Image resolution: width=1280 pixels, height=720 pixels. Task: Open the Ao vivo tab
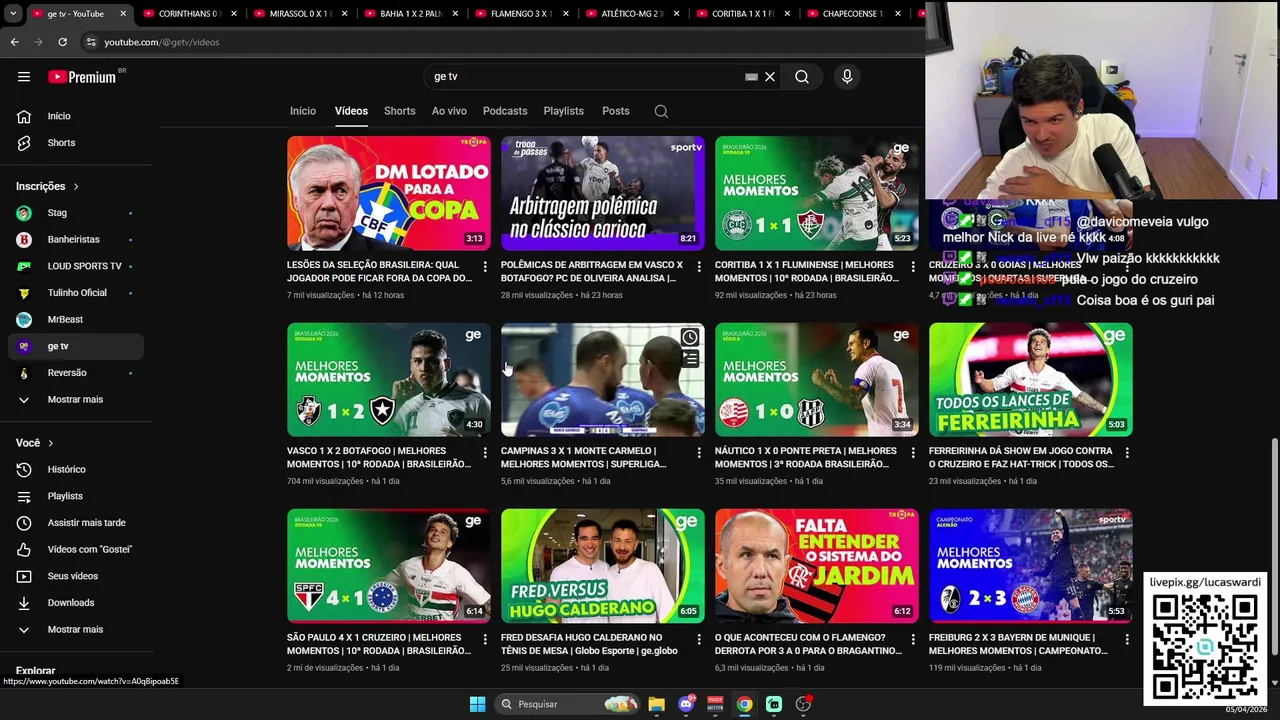[449, 111]
